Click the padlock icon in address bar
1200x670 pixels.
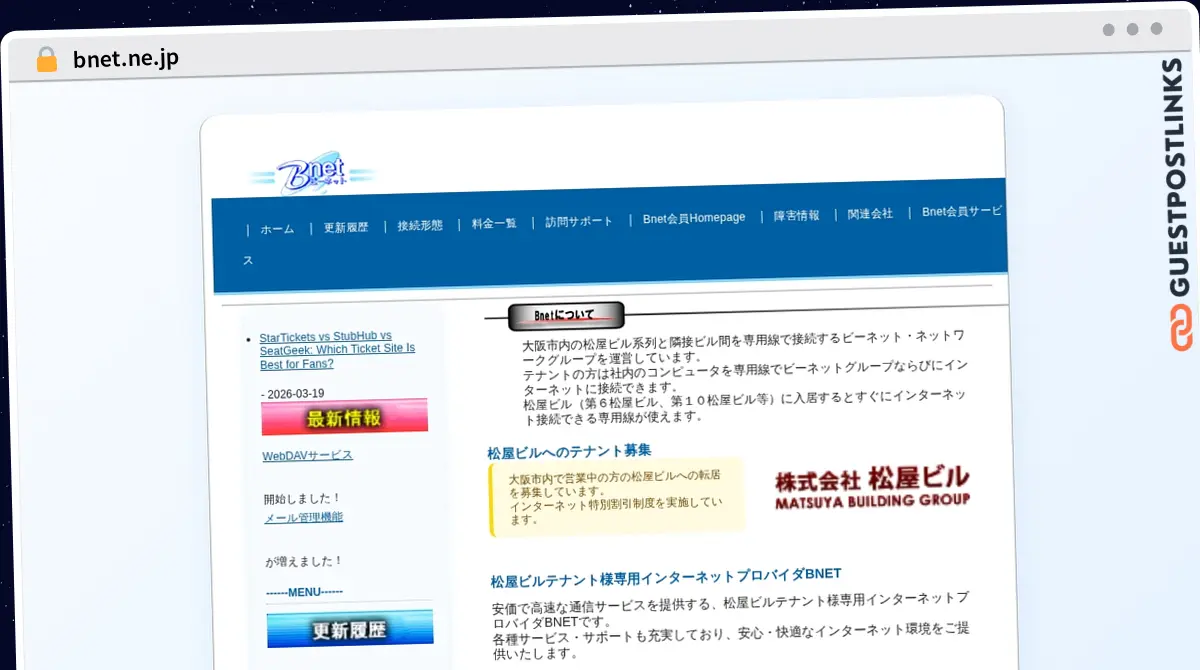[46, 59]
